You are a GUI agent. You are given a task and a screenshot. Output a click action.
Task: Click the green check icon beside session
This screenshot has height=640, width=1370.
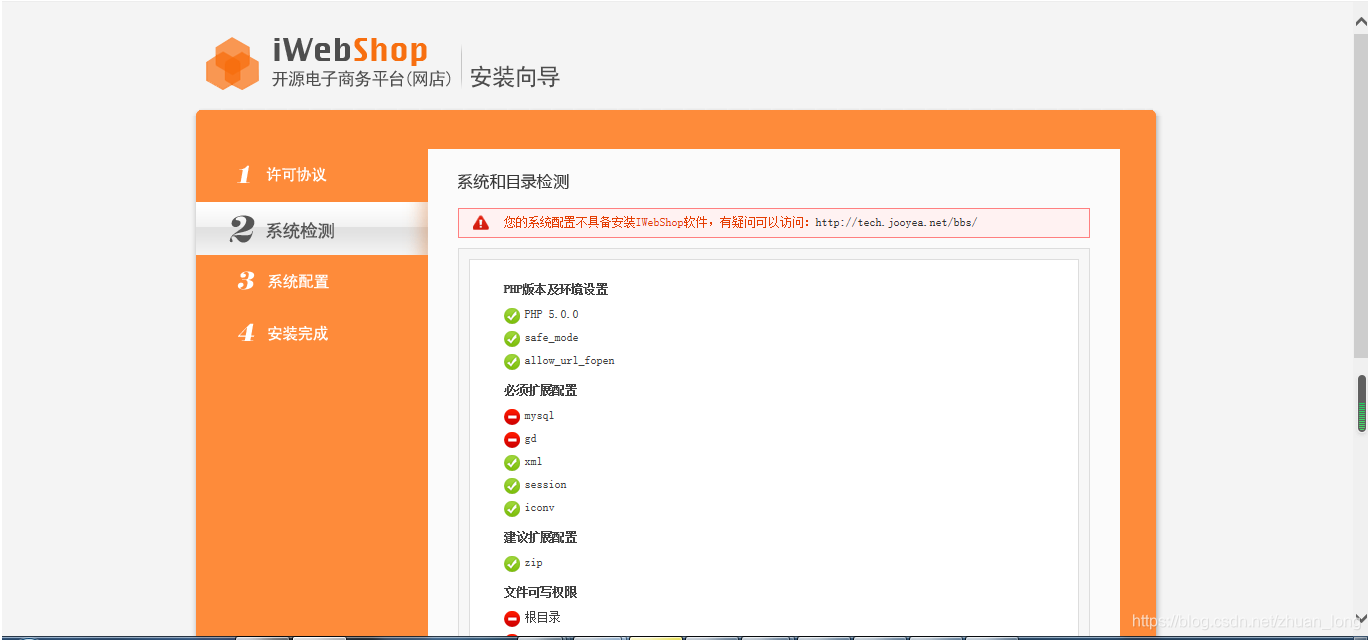tap(512, 485)
